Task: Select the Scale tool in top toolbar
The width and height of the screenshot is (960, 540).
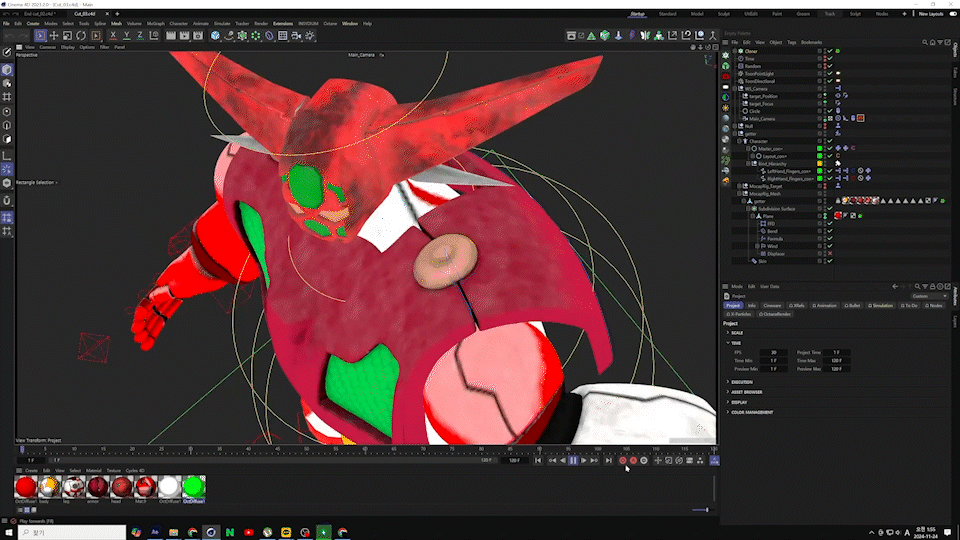Action: point(67,36)
